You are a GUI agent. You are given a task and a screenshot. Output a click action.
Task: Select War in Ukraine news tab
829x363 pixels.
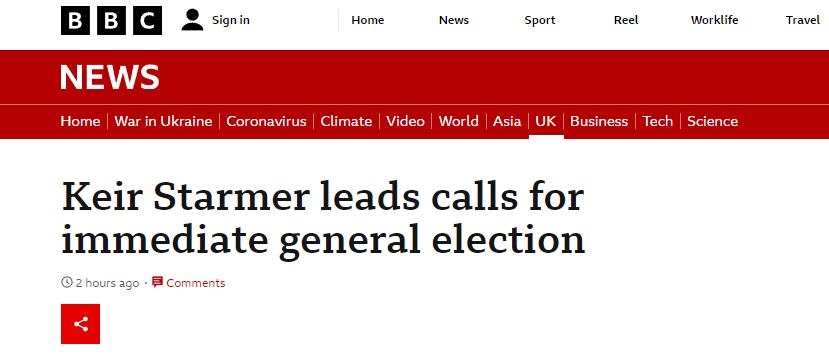163,122
